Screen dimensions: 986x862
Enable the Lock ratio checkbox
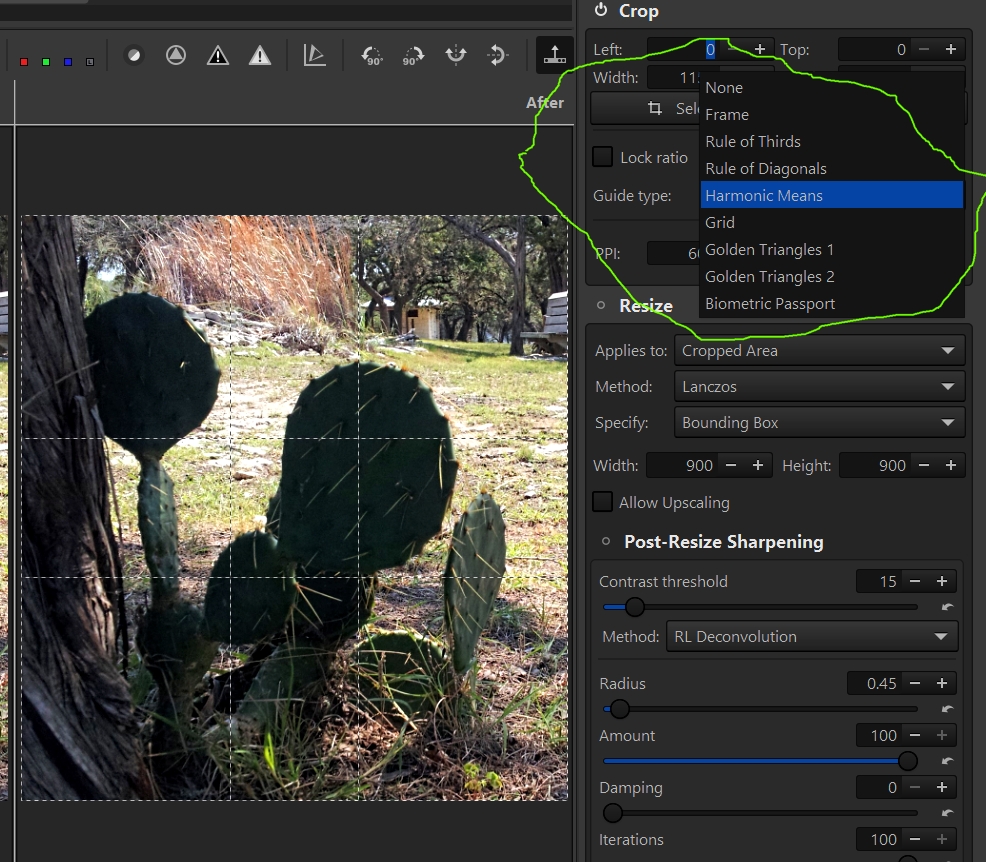click(x=603, y=157)
